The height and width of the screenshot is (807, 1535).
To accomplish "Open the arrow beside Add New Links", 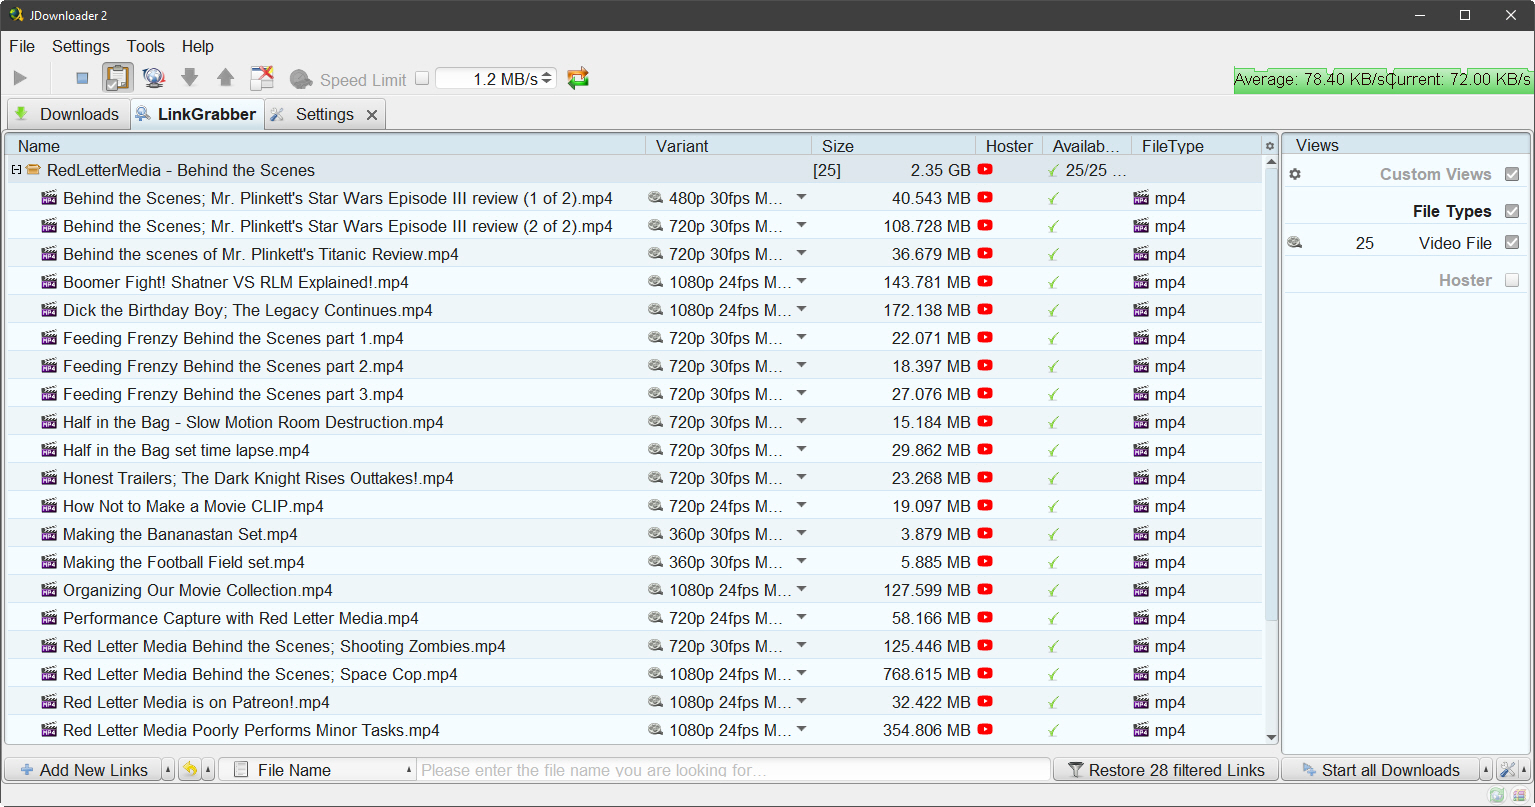I will click(x=168, y=769).
